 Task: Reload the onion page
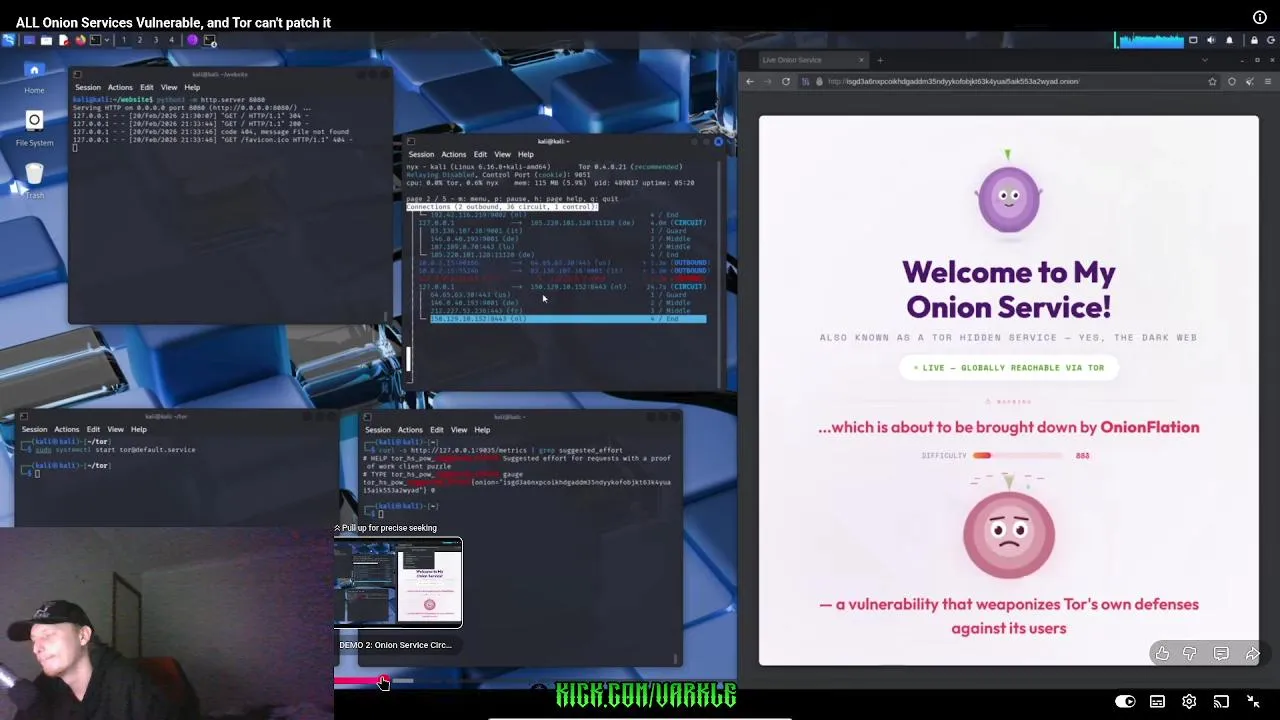tap(786, 81)
